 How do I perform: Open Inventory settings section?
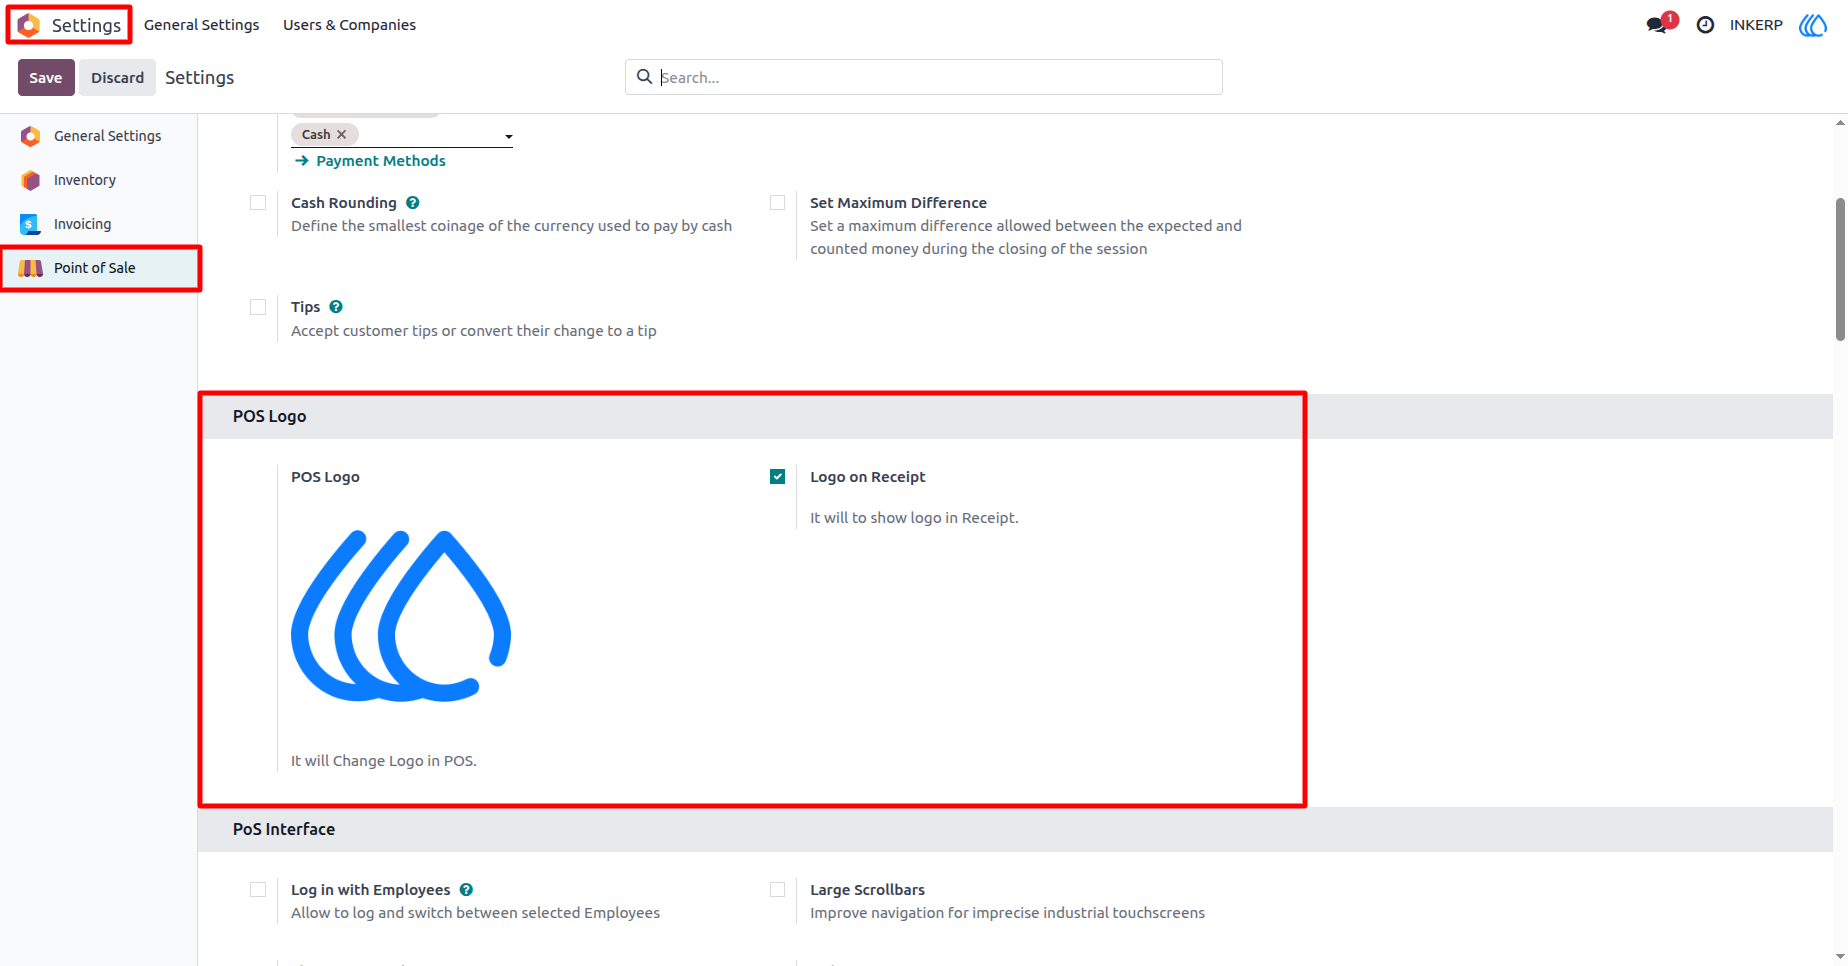tap(99, 180)
